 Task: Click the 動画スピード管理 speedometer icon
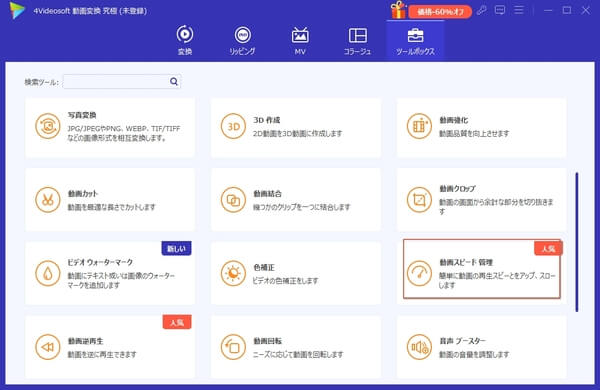(419, 273)
